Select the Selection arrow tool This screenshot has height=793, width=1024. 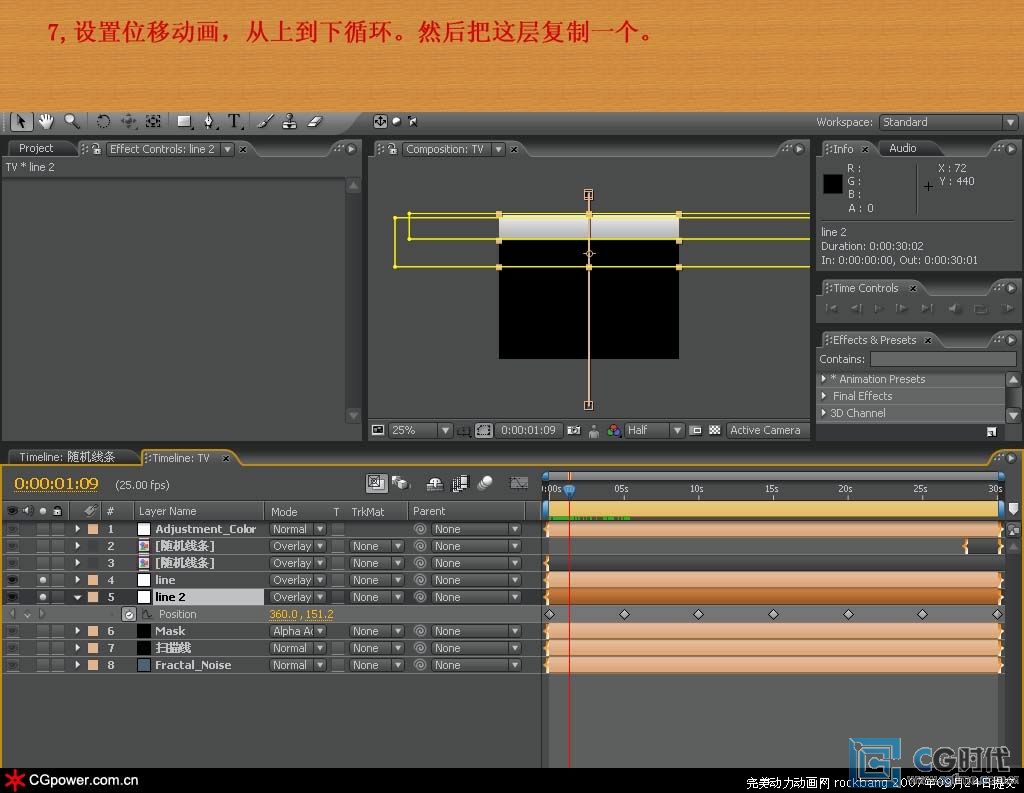tap(21, 121)
